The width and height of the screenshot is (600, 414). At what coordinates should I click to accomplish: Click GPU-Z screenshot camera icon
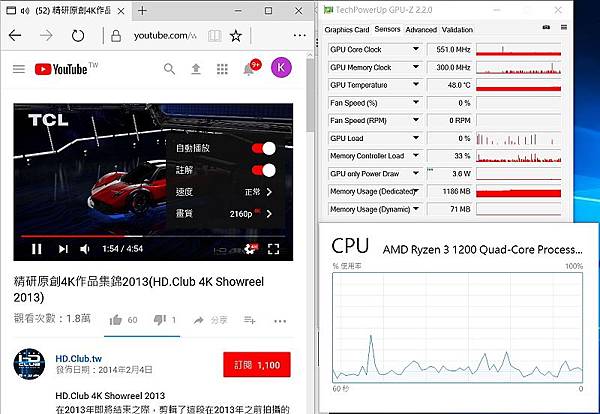tap(546, 27)
